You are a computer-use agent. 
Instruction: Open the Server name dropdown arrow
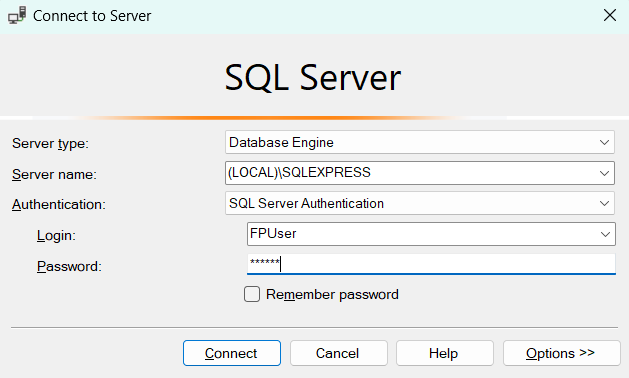604,173
